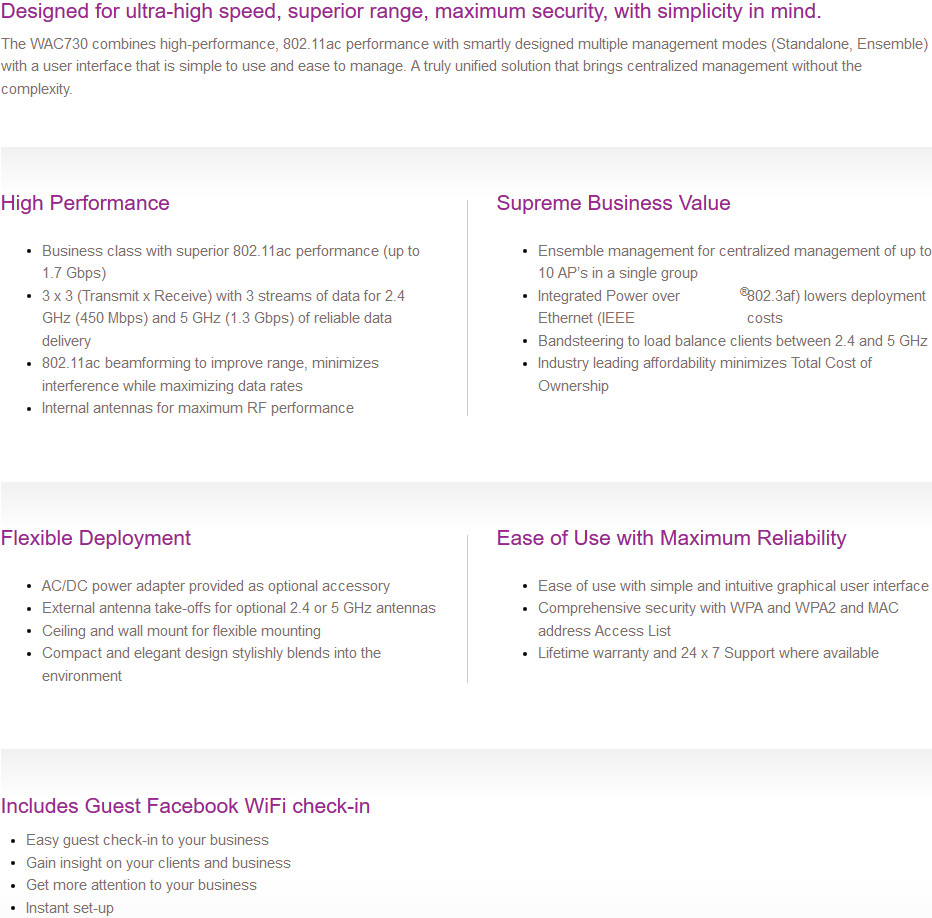Click 'External antenna take-offs' bullet text
The height and width of the screenshot is (918, 932).
(238, 608)
